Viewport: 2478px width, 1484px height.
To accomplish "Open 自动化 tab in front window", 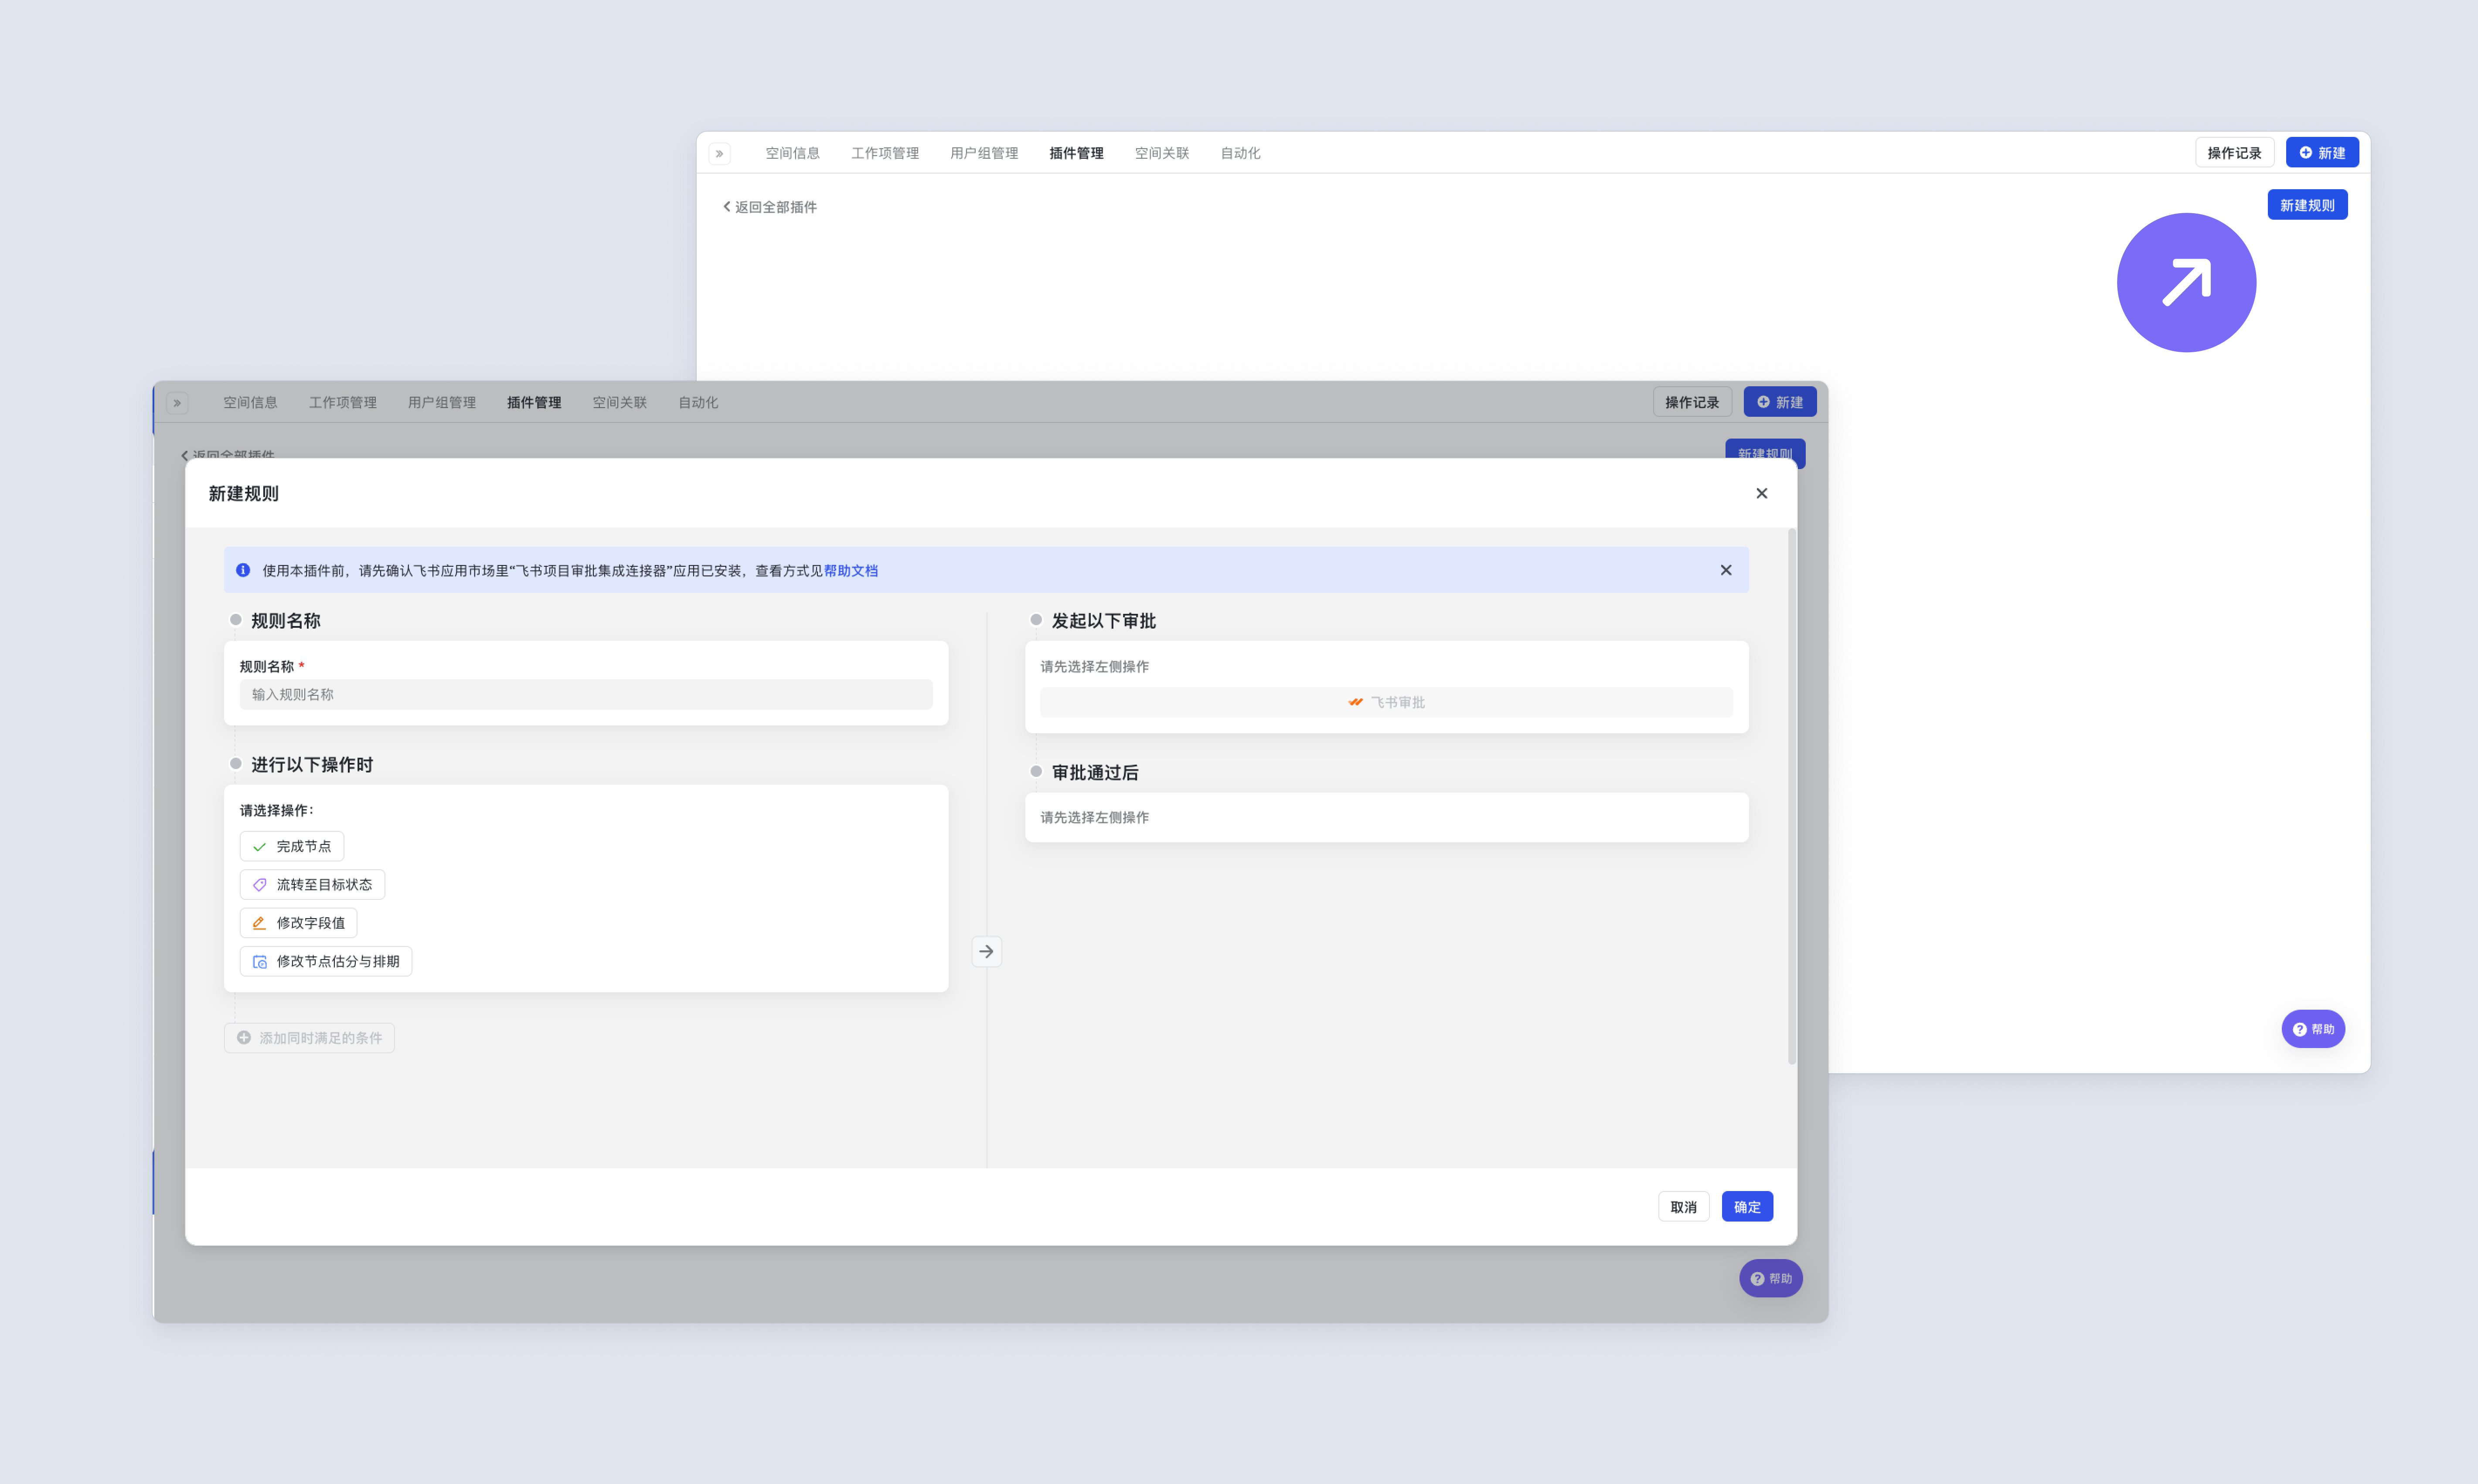I will (698, 403).
